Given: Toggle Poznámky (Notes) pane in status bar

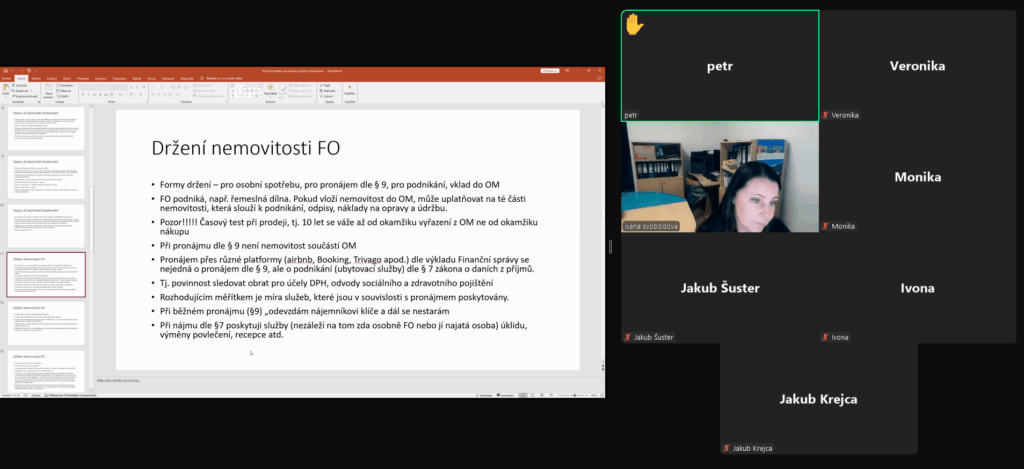Looking at the screenshot, I should coord(485,395).
